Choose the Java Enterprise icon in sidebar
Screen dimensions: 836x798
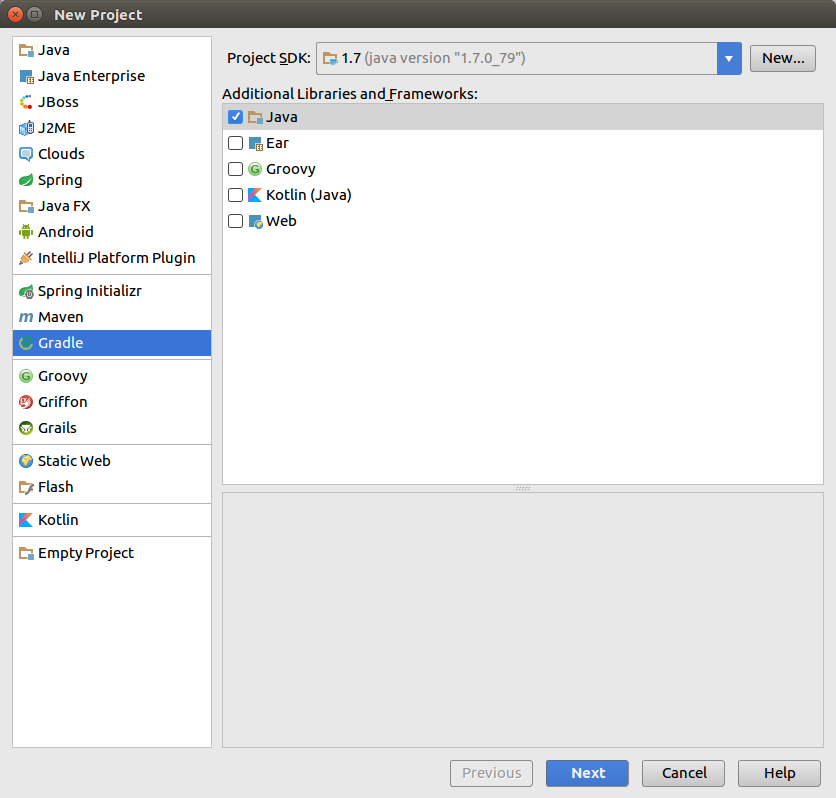click(x=26, y=76)
